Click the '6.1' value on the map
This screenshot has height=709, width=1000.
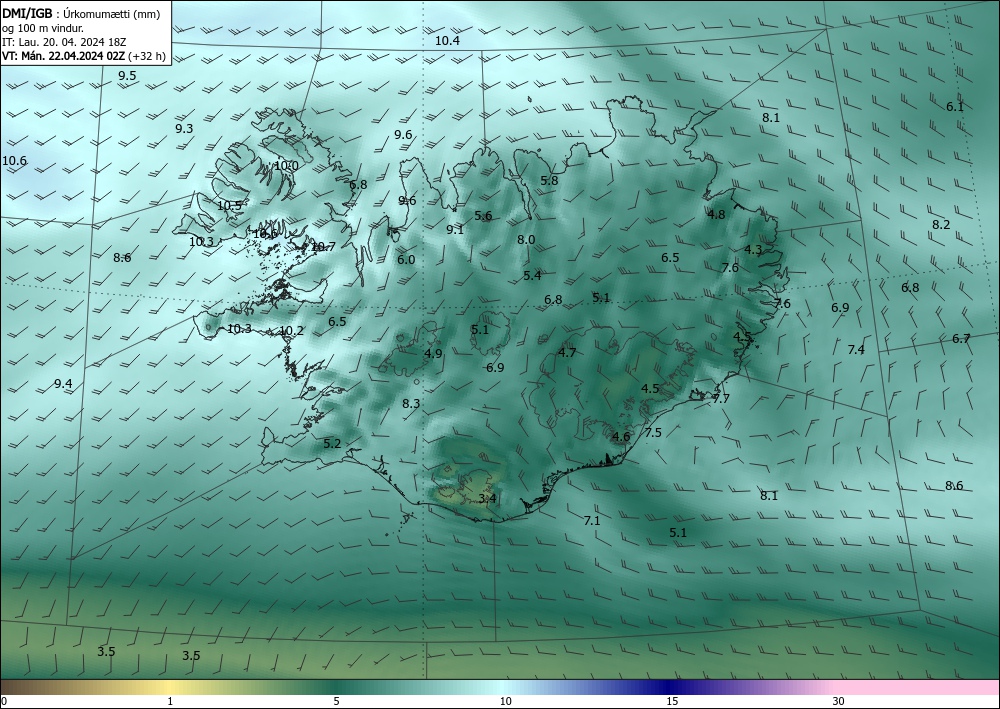pos(955,107)
